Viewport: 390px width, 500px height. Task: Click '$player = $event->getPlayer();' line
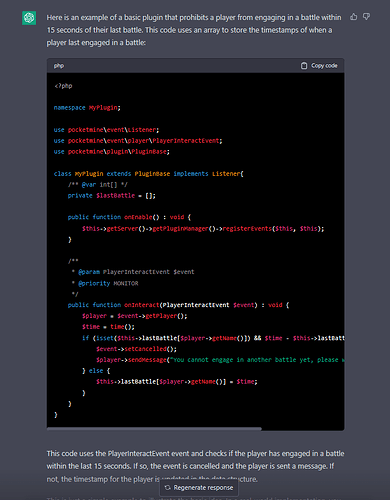click(135, 316)
